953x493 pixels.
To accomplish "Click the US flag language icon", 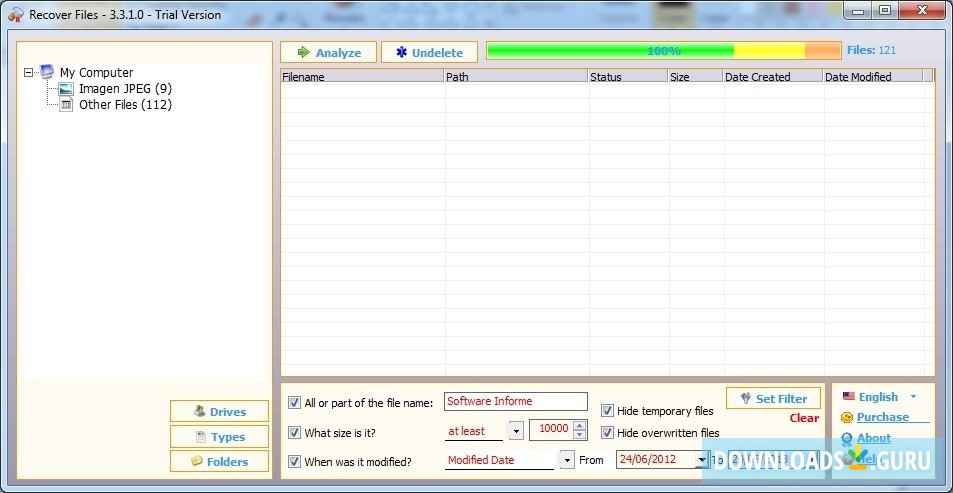I will pos(848,396).
